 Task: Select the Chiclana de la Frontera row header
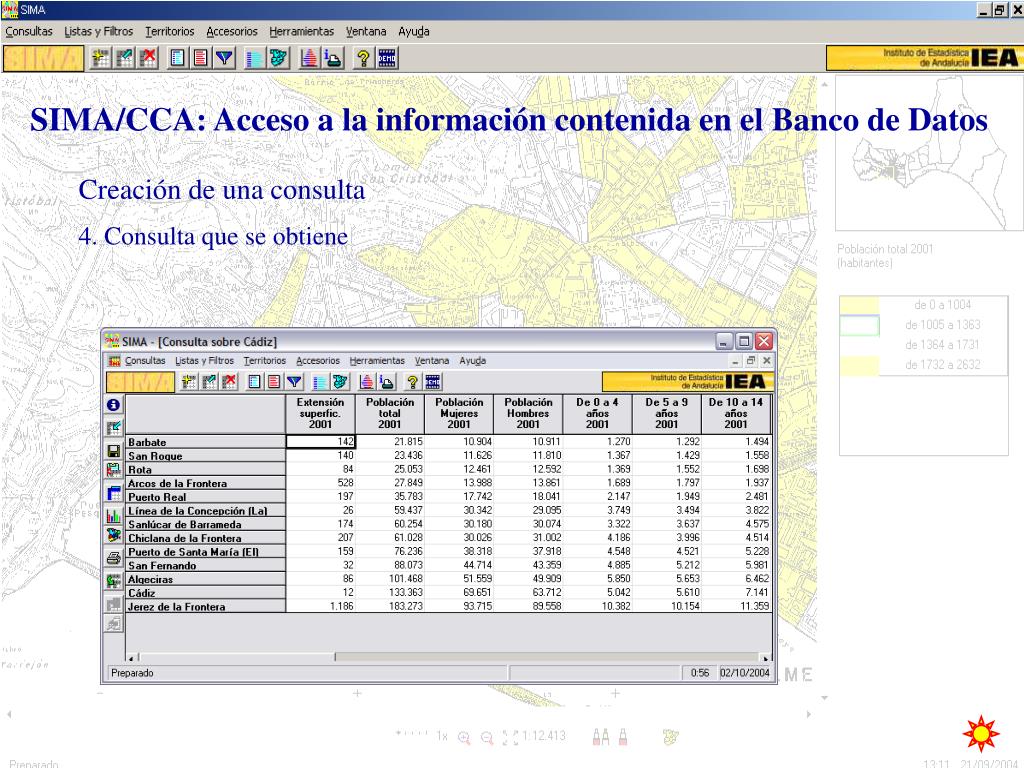pos(206,538)
